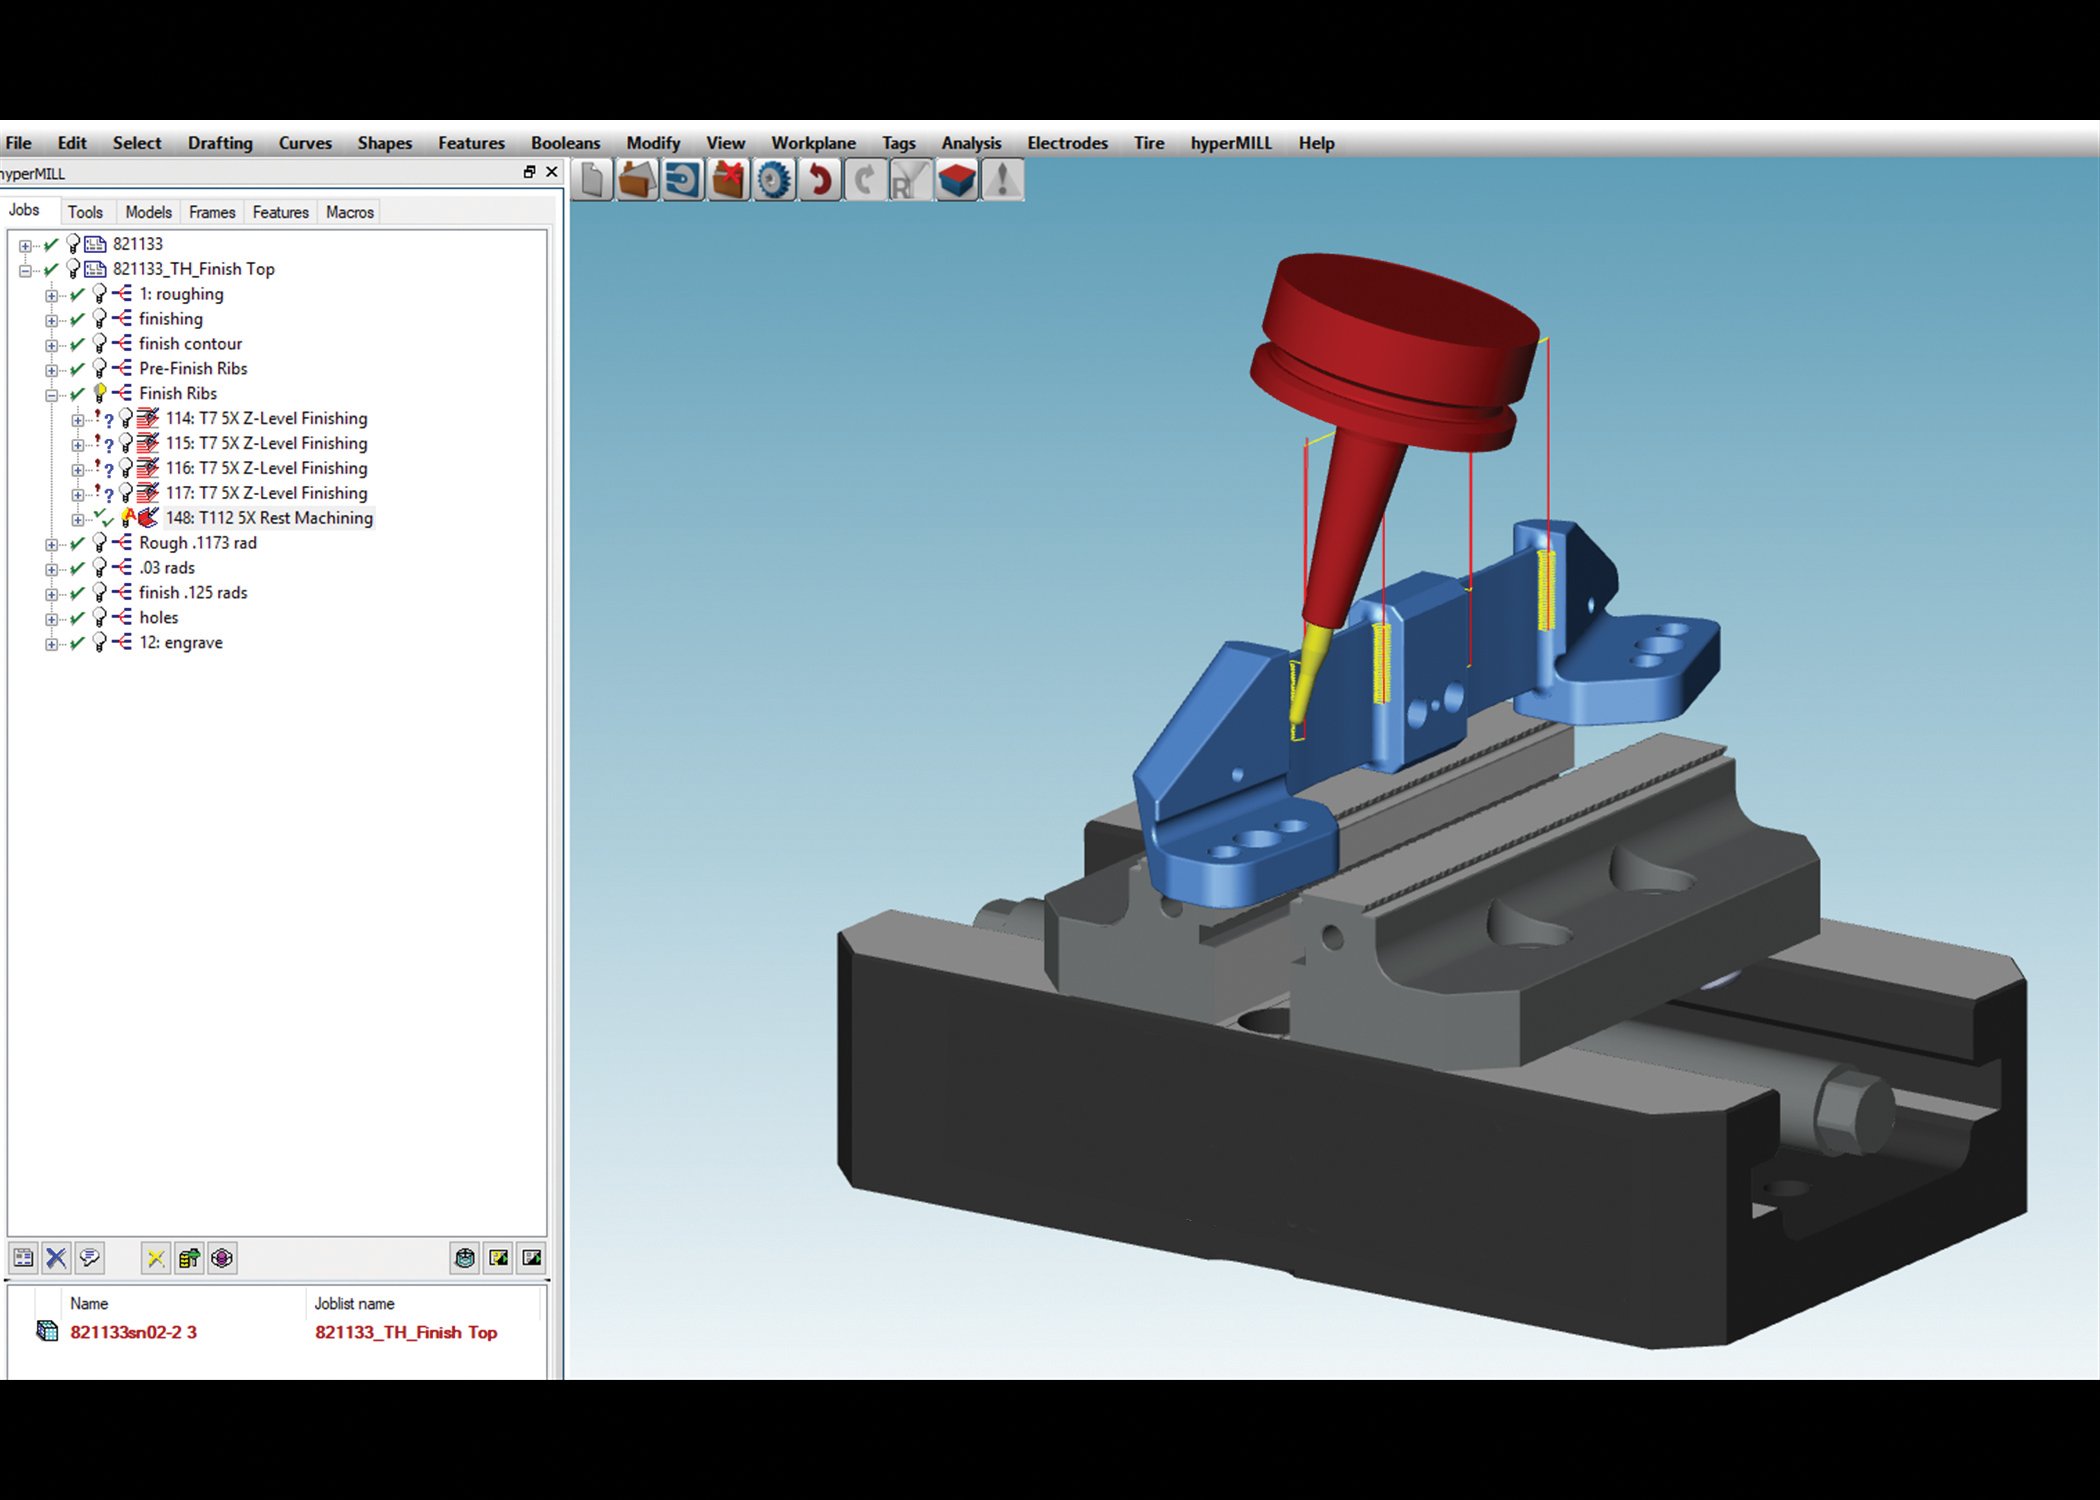Click the blue gear settings icon
This screenshot has width=2100, height=1500.
click(774, 181)
